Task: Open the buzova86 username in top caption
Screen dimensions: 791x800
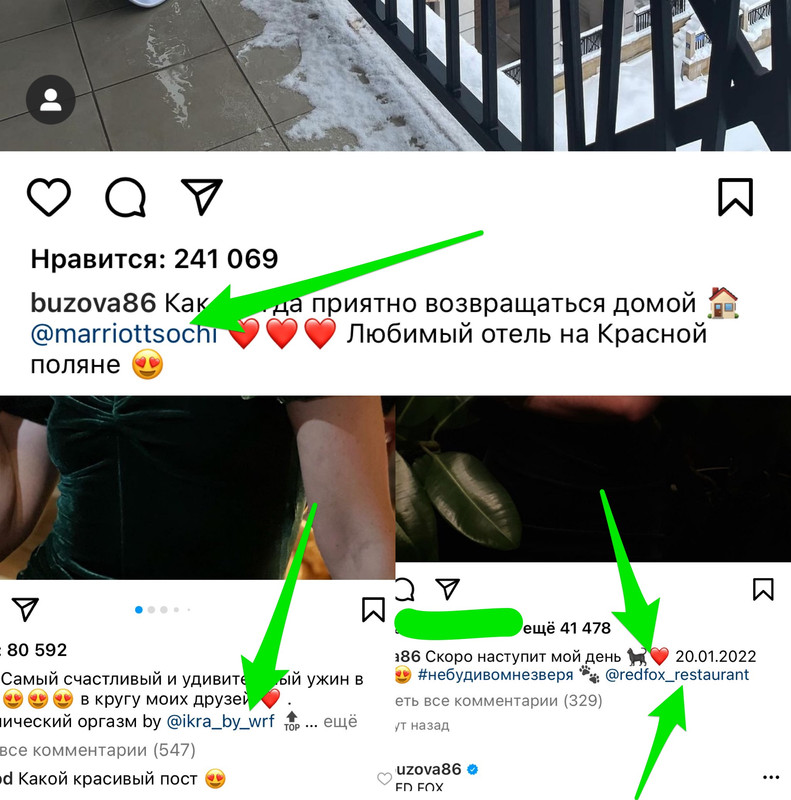Action: [93, 303]
